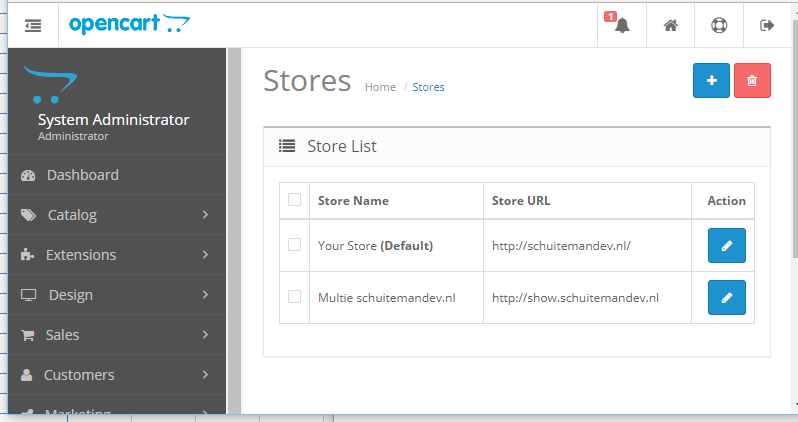Click the Sales cart icon in the sidebar
Viewport: 798px width, 422px height.
point(27,335)
